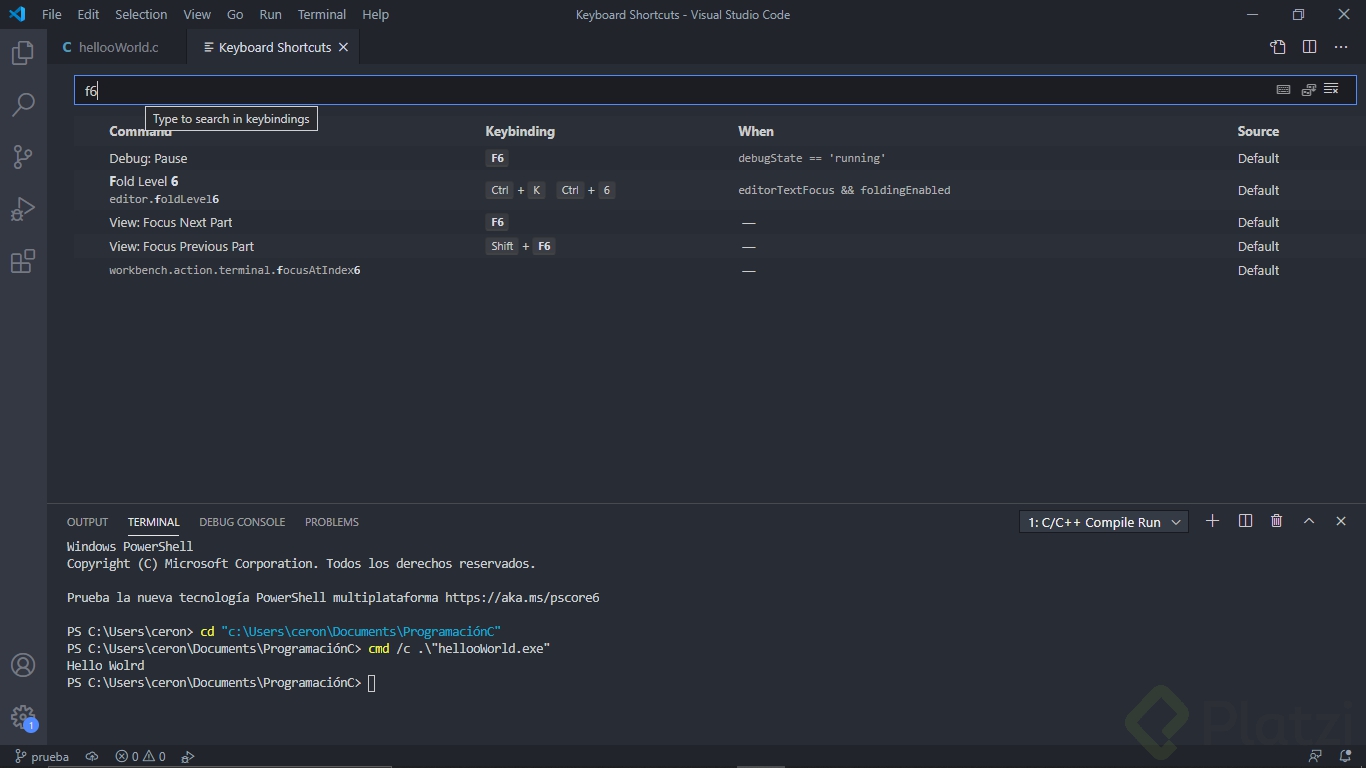
Task: Open the Help menu
Action: click(x=376, y=15)
